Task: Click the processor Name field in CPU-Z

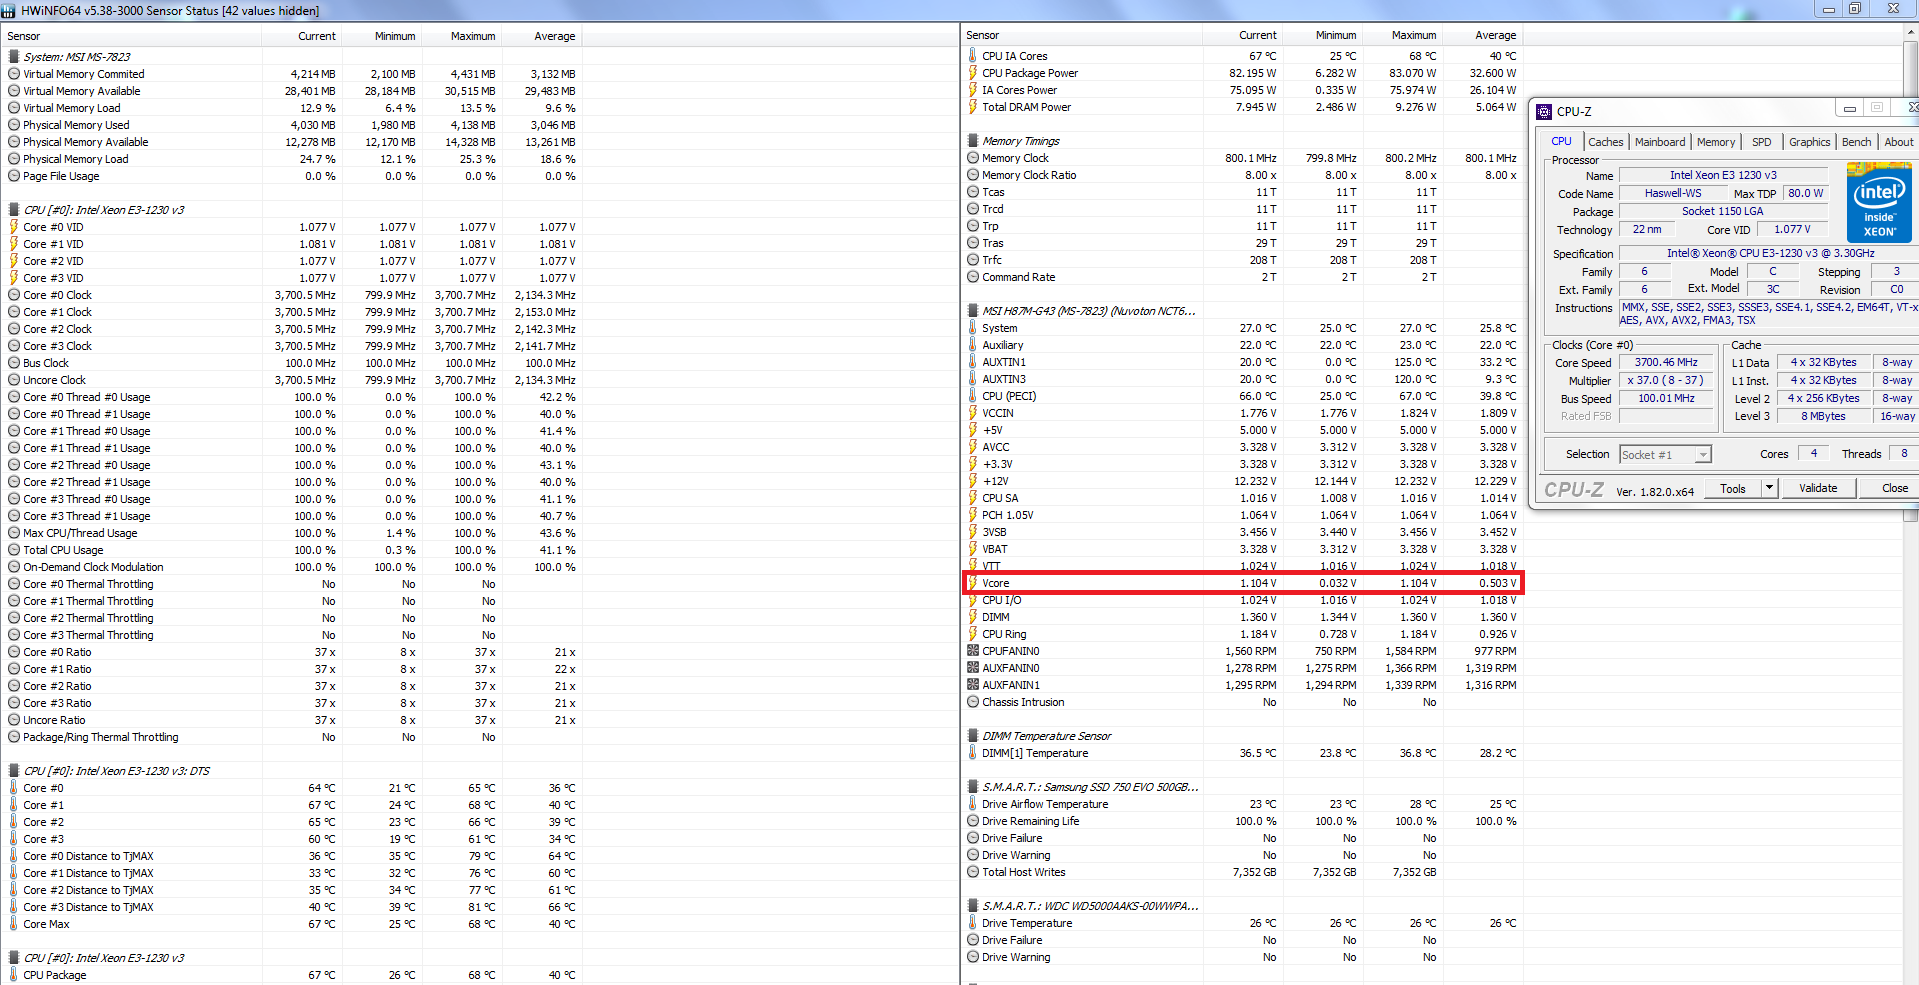Action: click(1723, 175)
